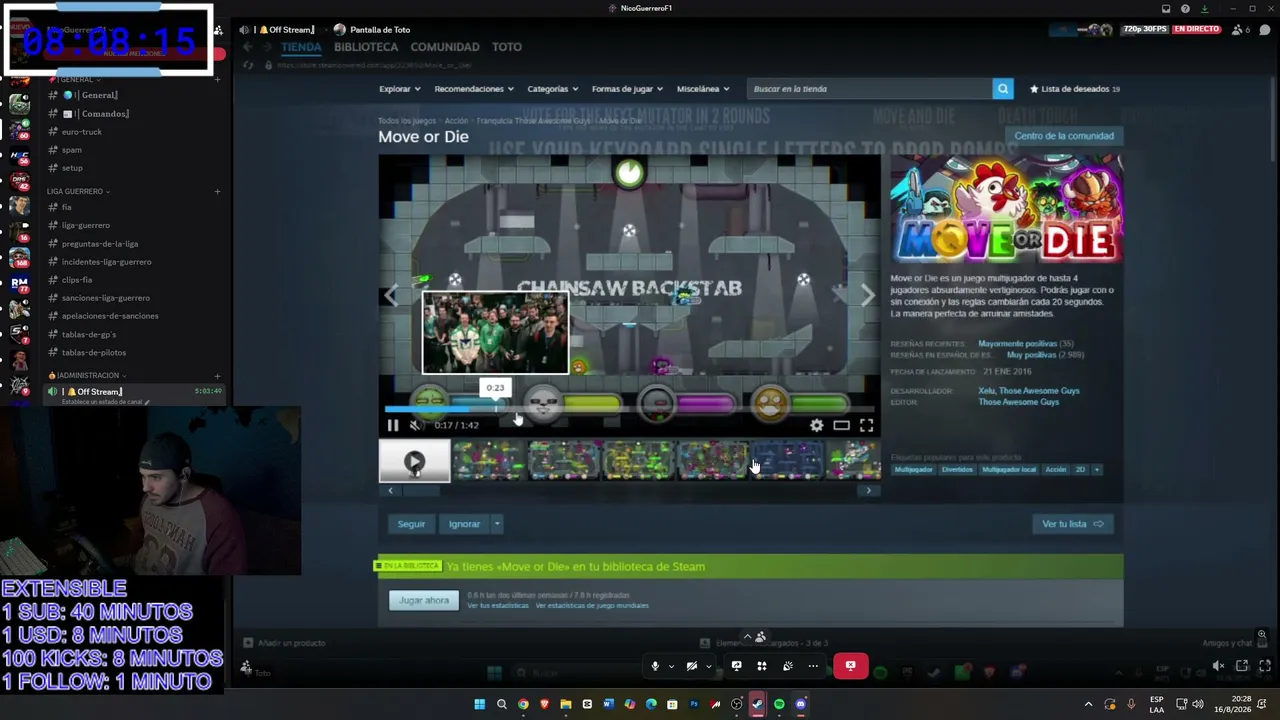Open Lista de deseados
This screenshot has height=720, width=1280.
1074,89
